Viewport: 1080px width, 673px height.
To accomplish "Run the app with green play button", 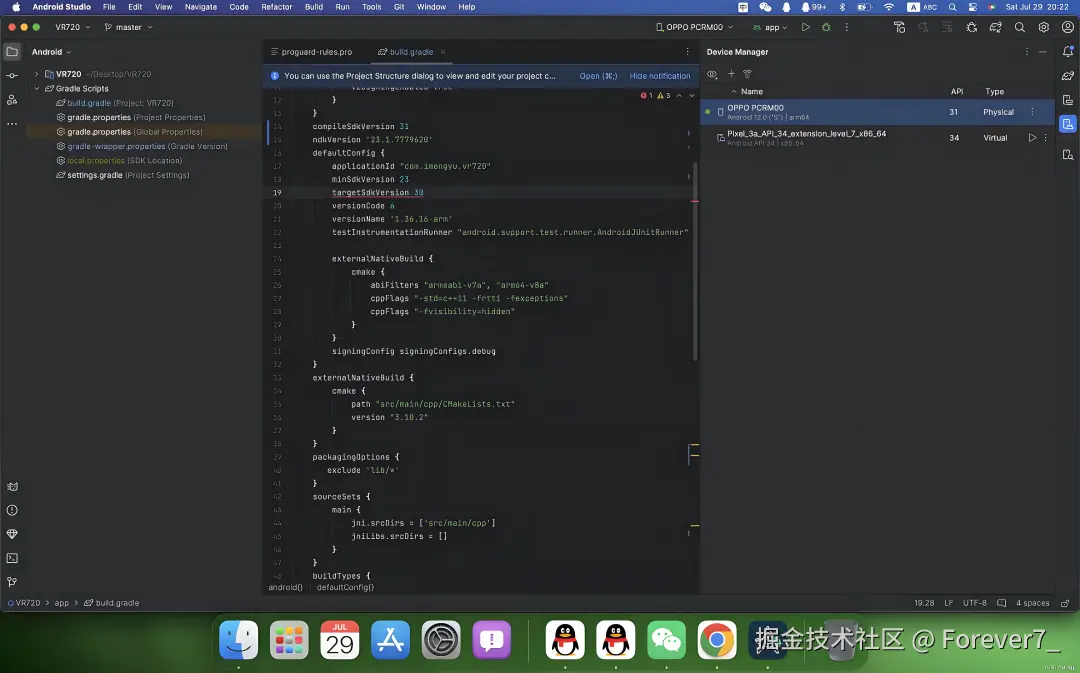I will (805, 28).
